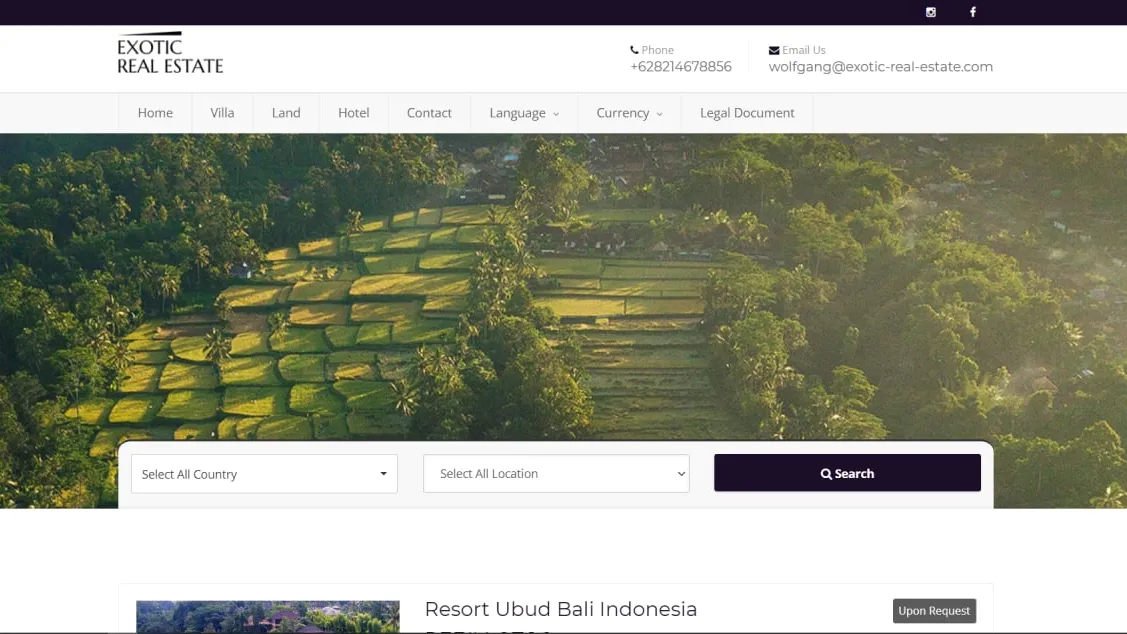This screenshot has width=1127, height=634.
Task: Click the Exotic Real Estate logo
Action: coord(170,52)
